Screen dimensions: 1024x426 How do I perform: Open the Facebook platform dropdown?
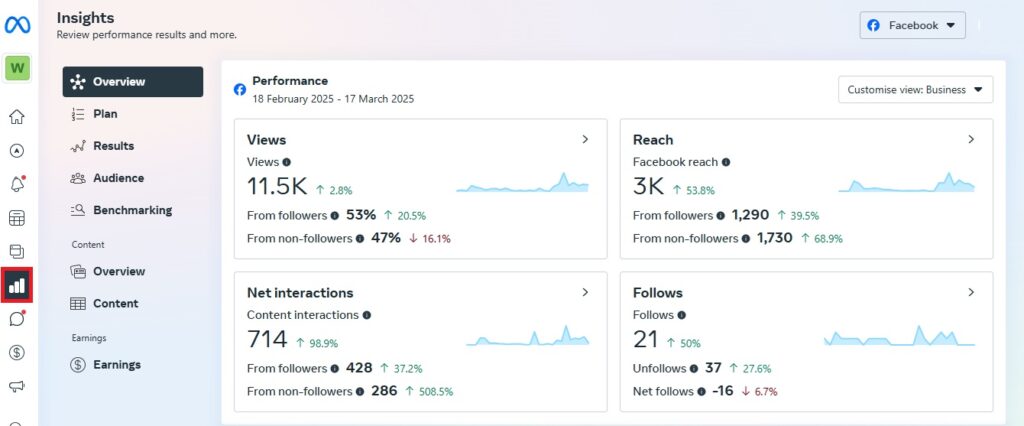coord(912,25)
